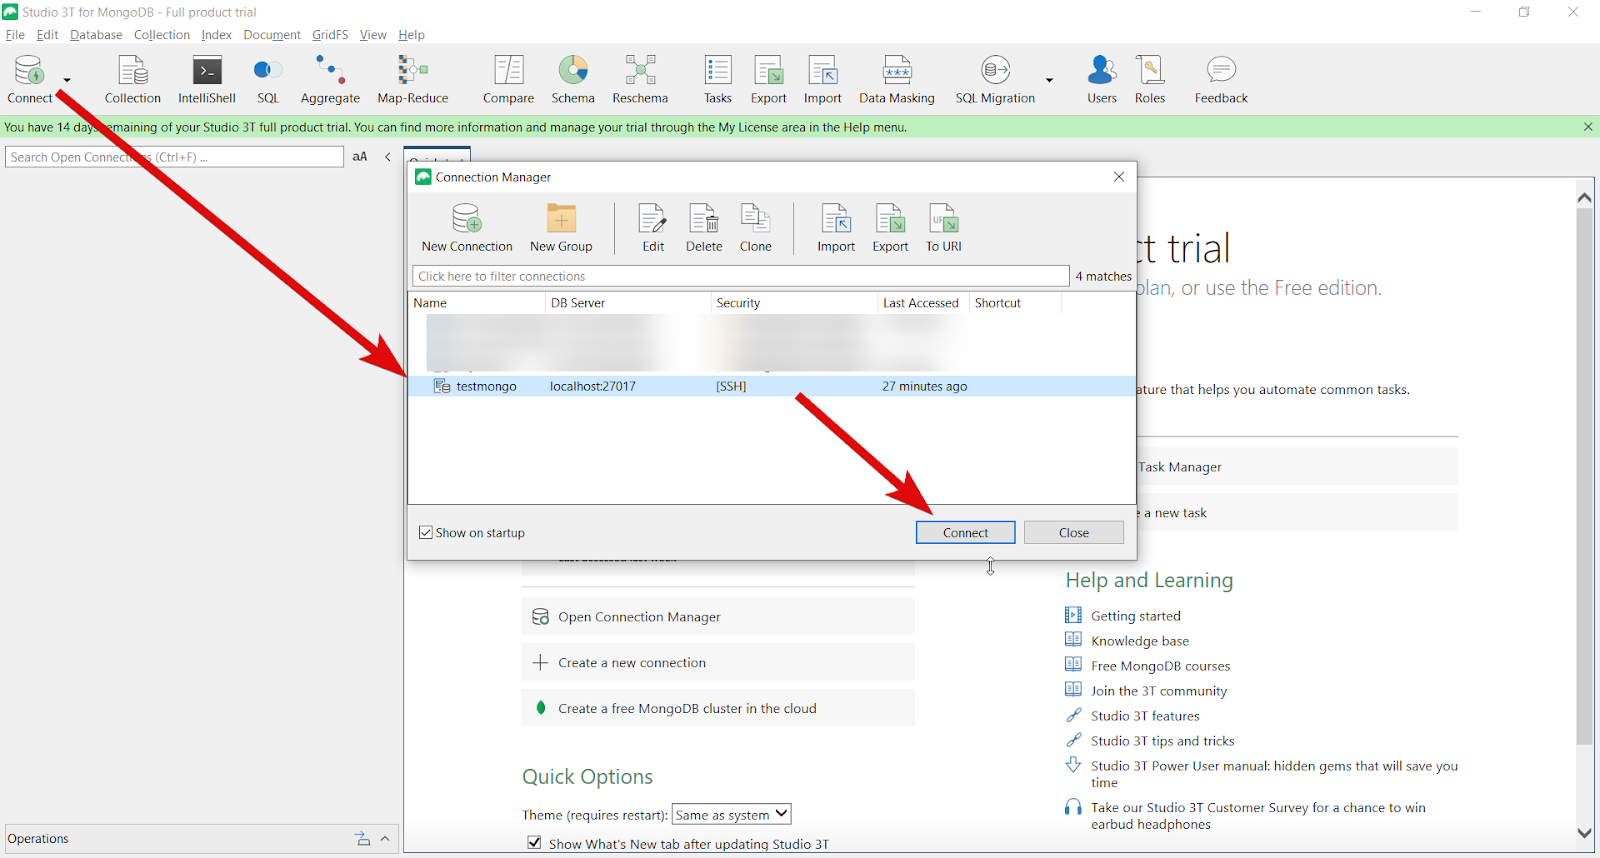Create a New Group in Connection Manager

pyautogui.click(x=561, y=228)
